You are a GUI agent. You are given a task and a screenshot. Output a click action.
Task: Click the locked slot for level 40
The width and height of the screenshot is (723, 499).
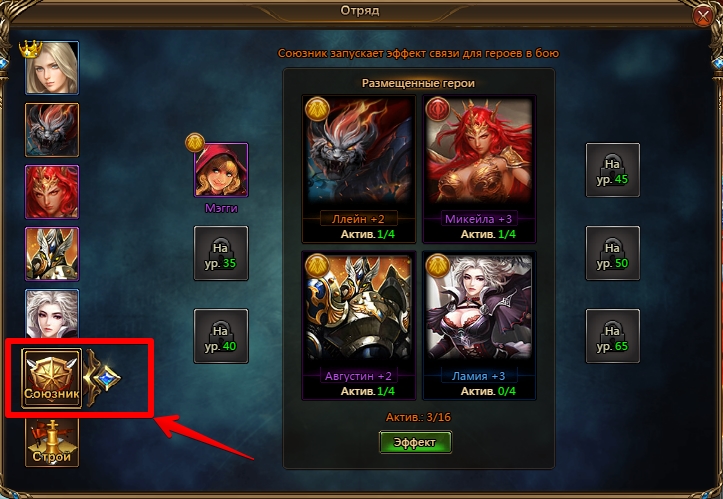pyautogui.click(x=221, y=336)
